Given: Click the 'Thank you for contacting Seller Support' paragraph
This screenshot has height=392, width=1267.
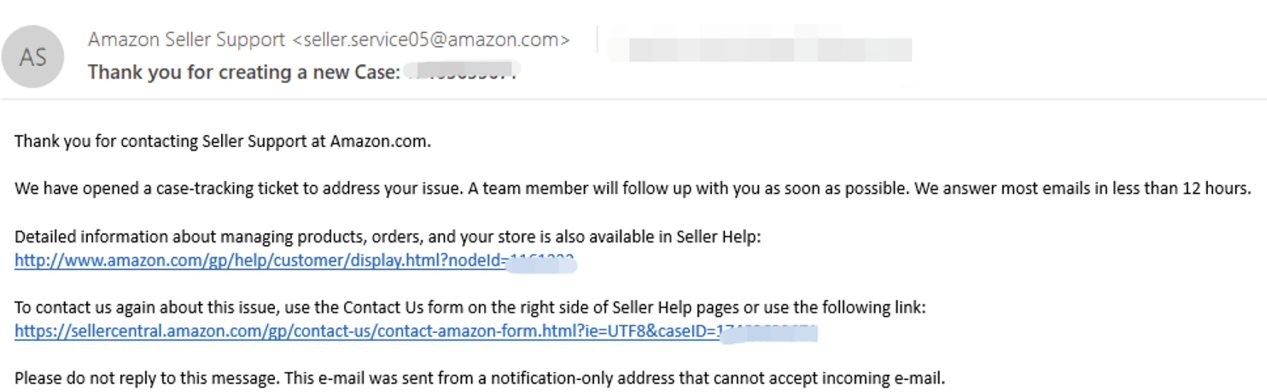Looking at the screenshot, I should tap(223, 141).
